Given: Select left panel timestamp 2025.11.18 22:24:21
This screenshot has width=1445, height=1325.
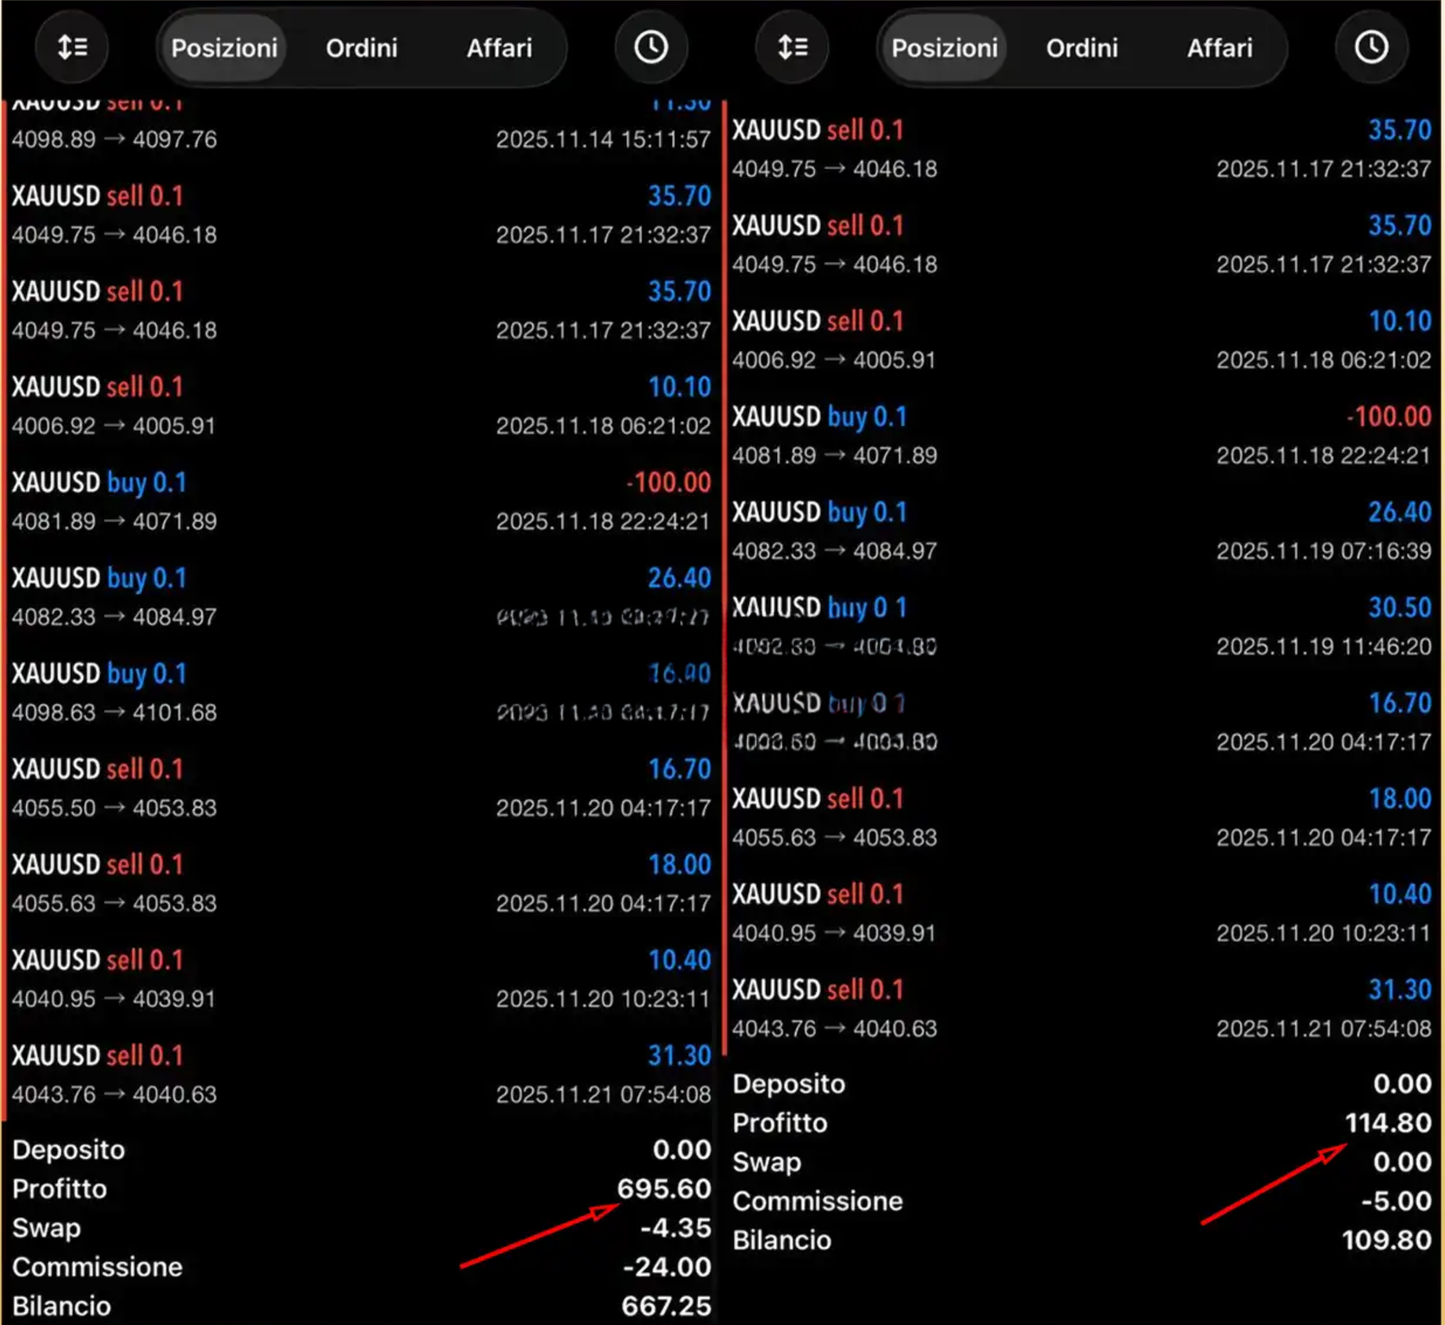Looking at the screenshot, I should (x=603, y=522).
